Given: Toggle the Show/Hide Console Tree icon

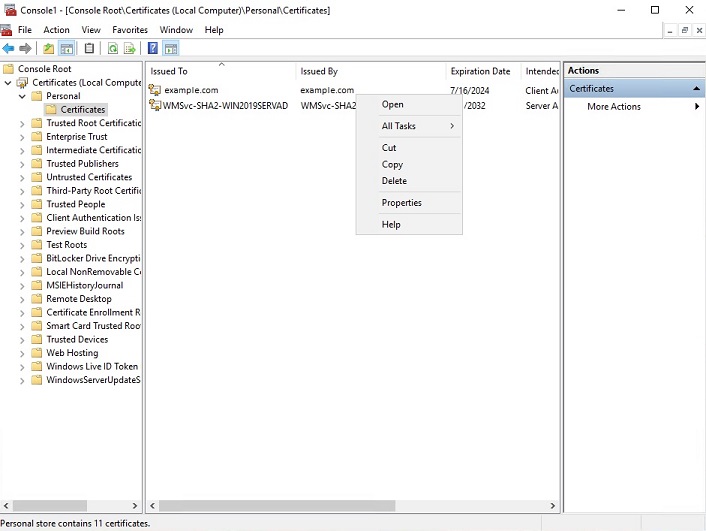Looking at the screenshot, I should point(67,48).
